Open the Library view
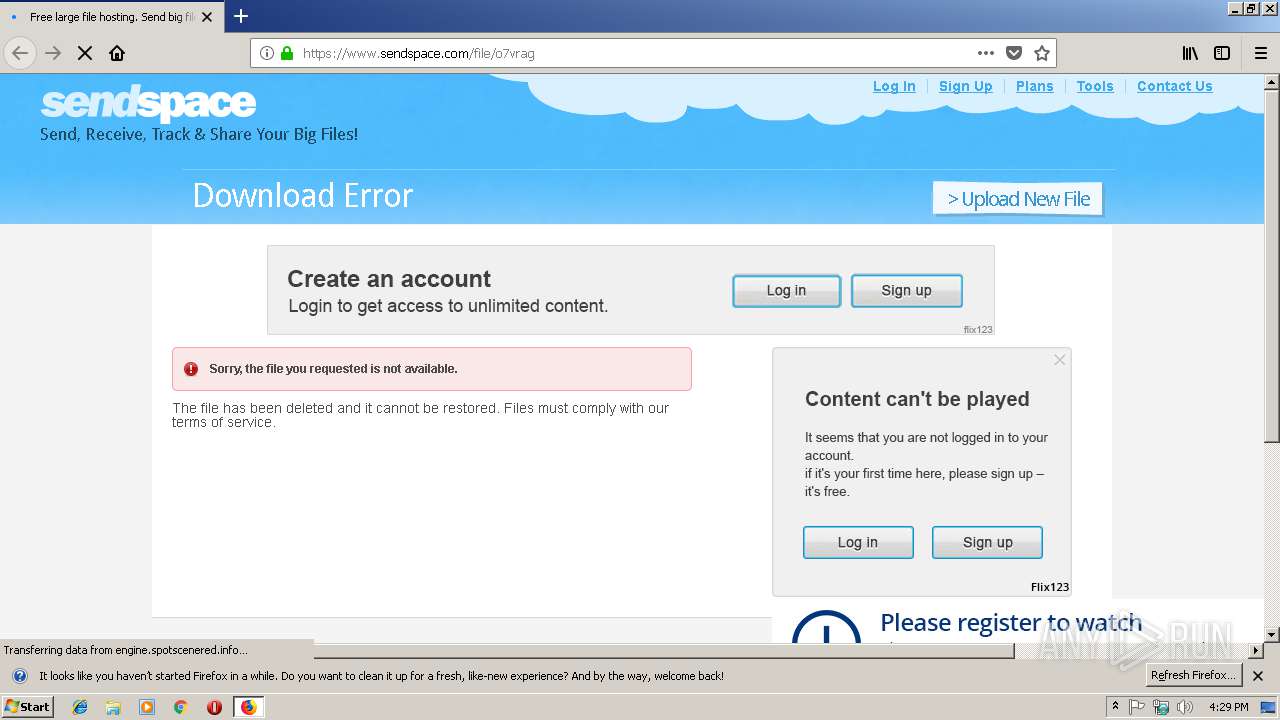 (1190, 53)
